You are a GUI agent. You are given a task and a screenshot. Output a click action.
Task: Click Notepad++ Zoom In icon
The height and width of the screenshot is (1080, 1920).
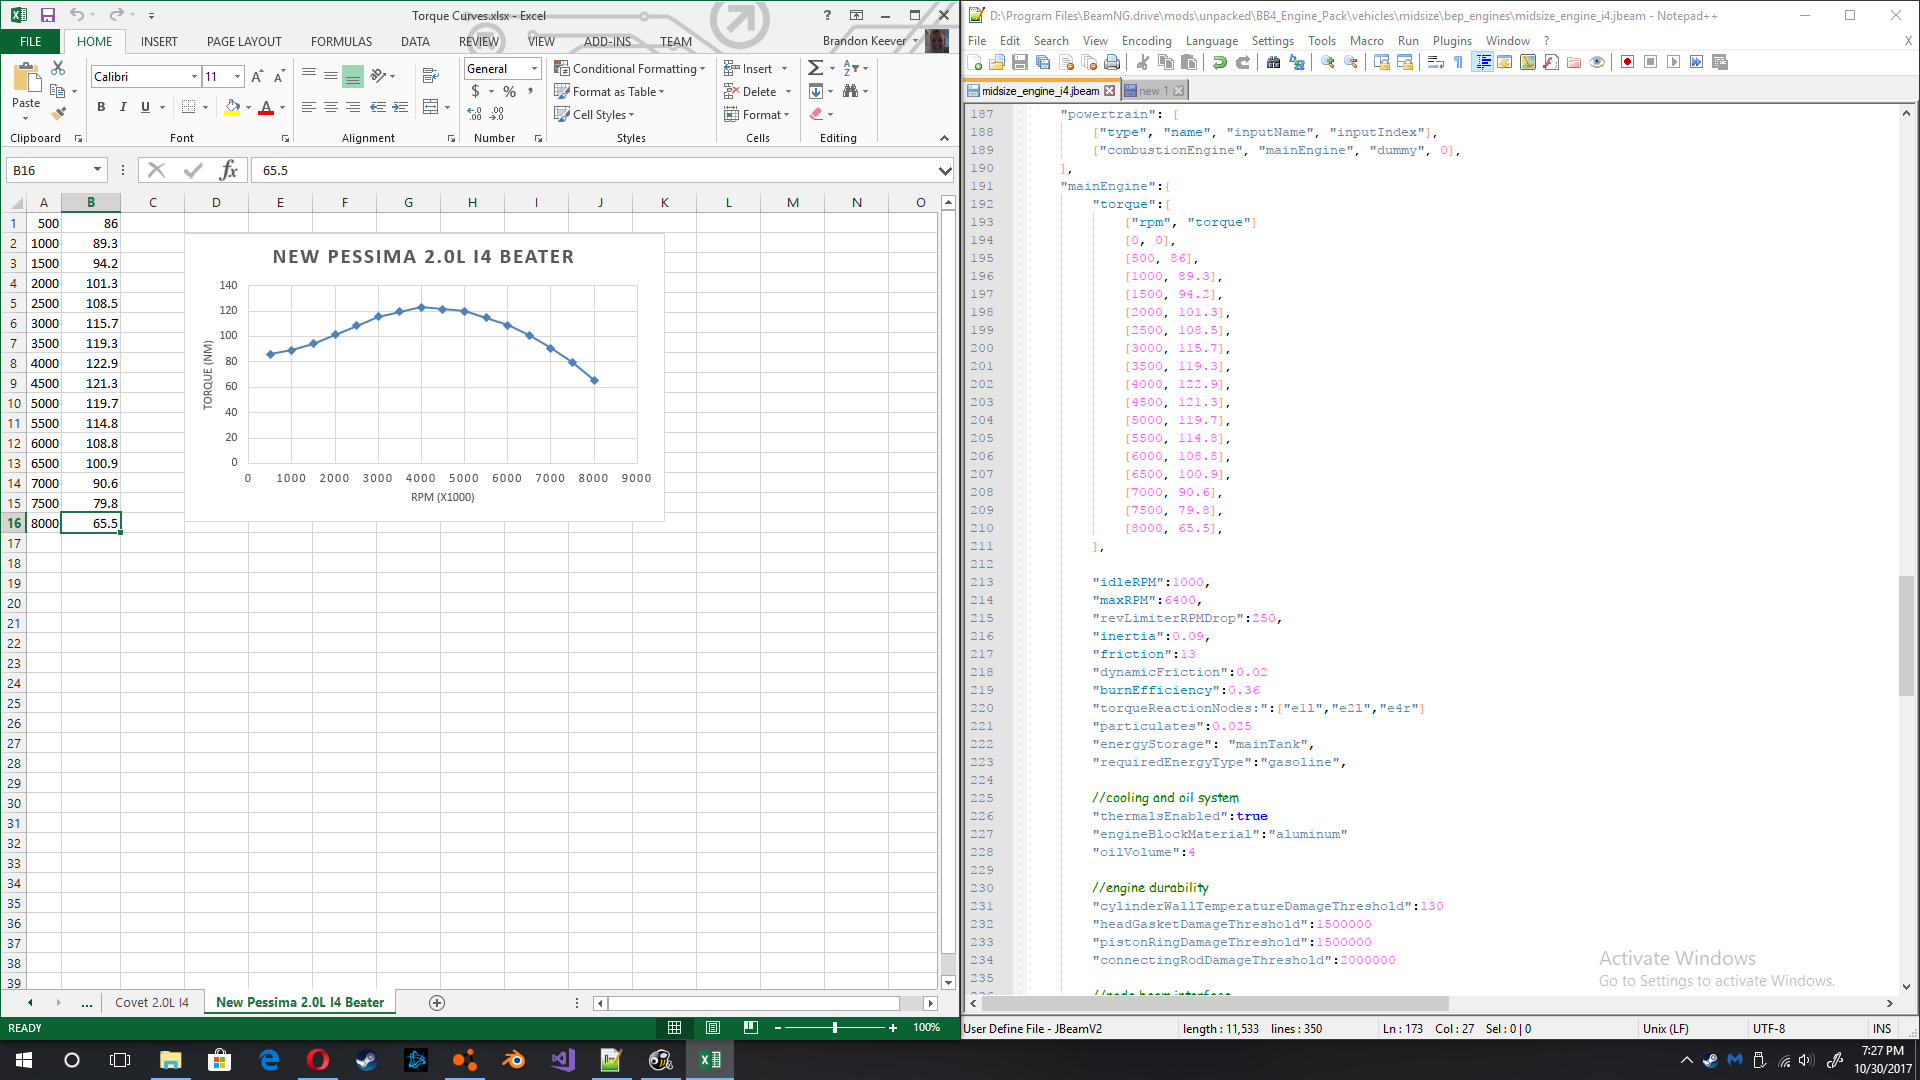coord(1328,62)
